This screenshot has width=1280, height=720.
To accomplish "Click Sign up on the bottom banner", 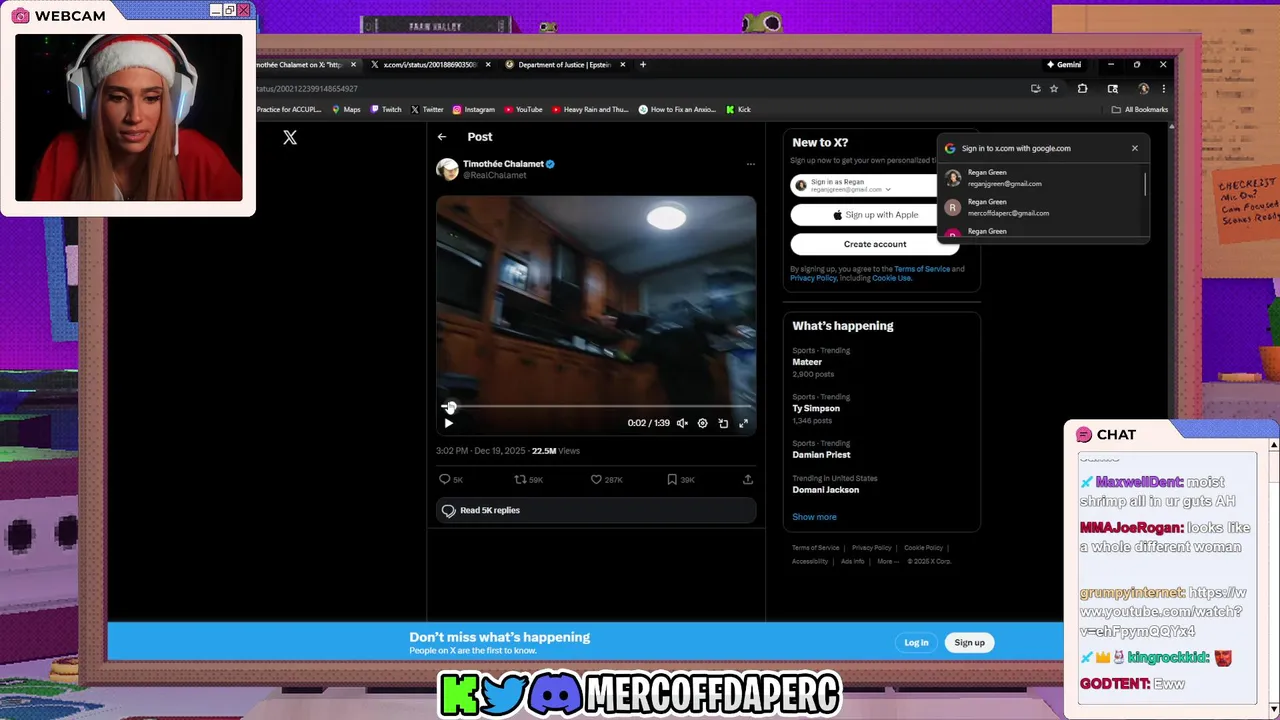I will [969, 642].
